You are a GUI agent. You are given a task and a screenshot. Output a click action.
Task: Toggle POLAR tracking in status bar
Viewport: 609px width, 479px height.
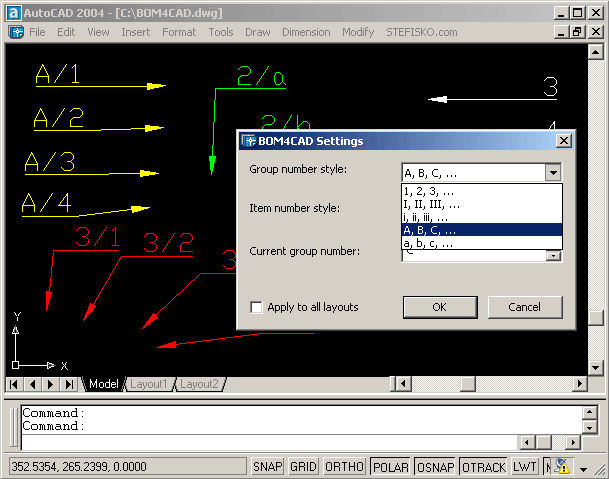coord(390,466)
